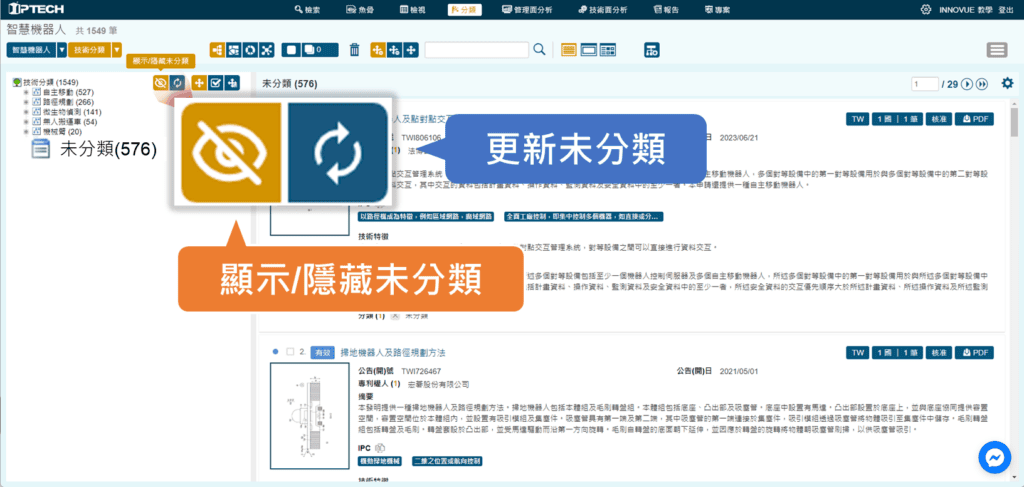Click the magnifier search icon

pos(539,50)
